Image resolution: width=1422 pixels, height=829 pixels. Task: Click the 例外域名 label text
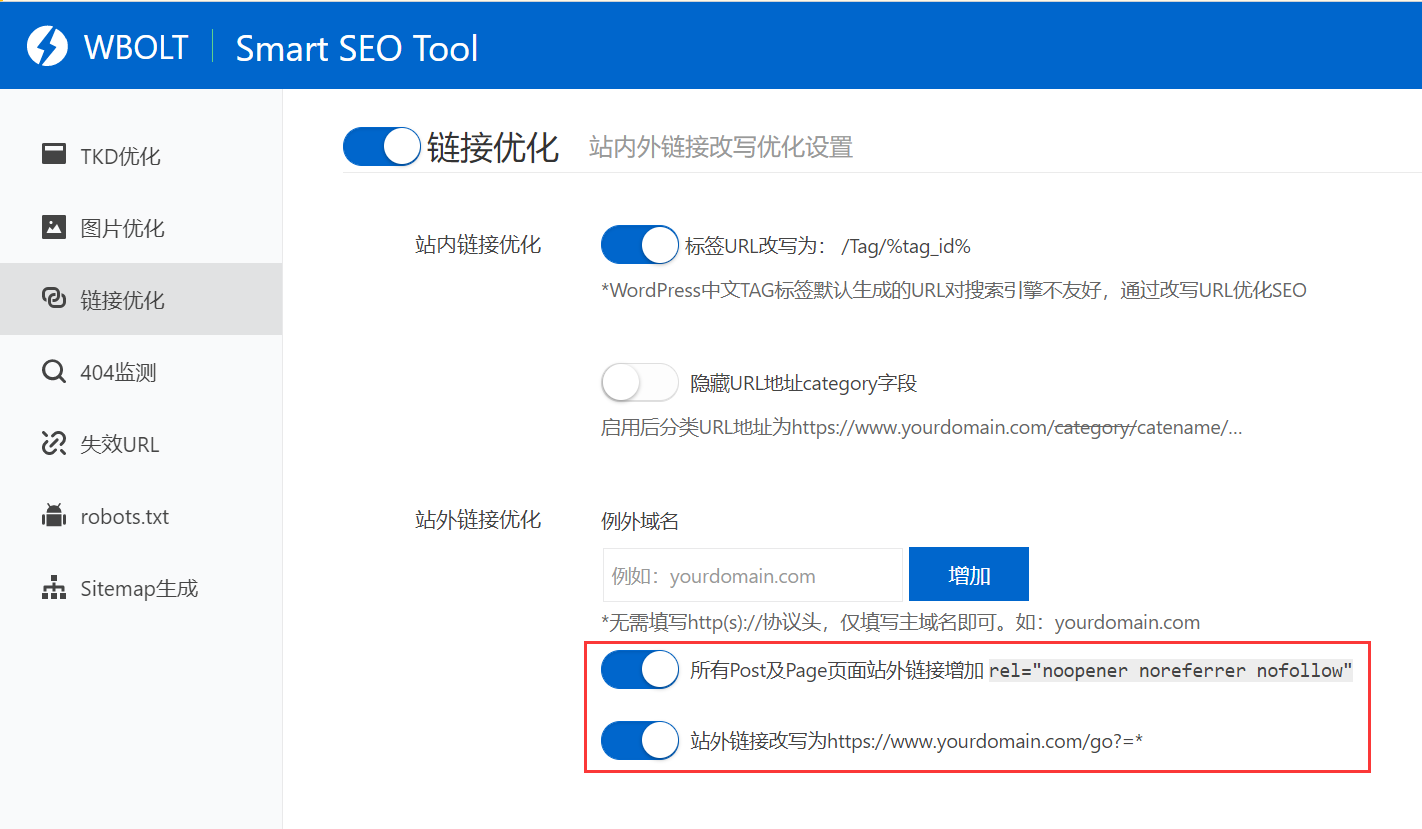(639, 520)
